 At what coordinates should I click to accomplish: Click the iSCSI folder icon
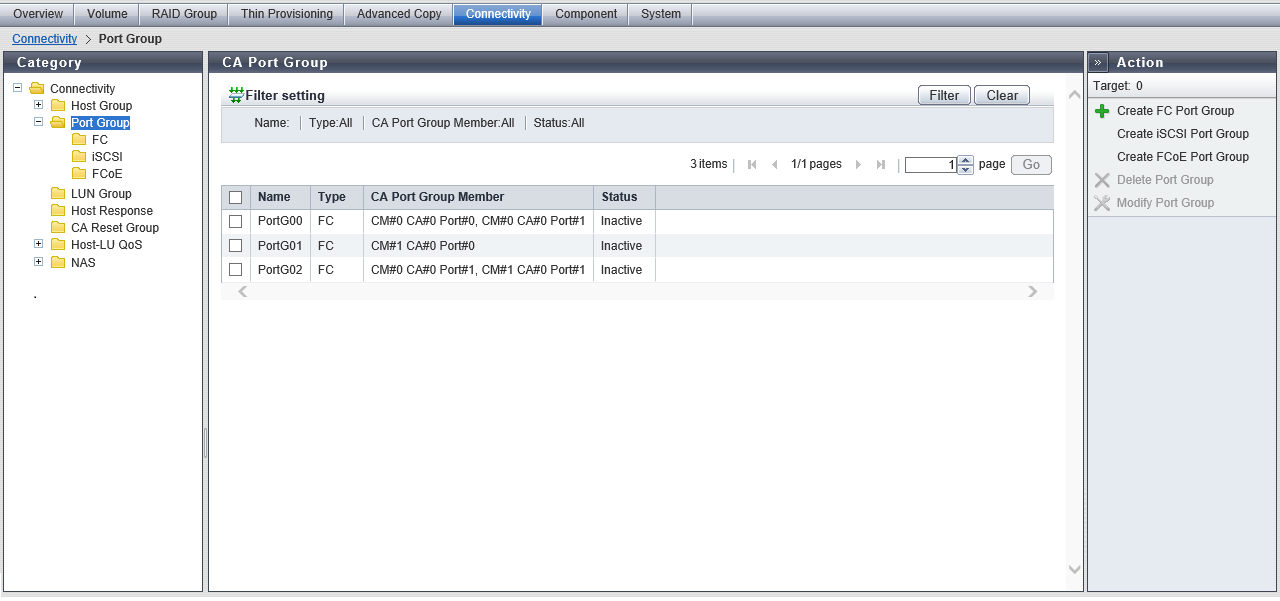coord(79,157)
